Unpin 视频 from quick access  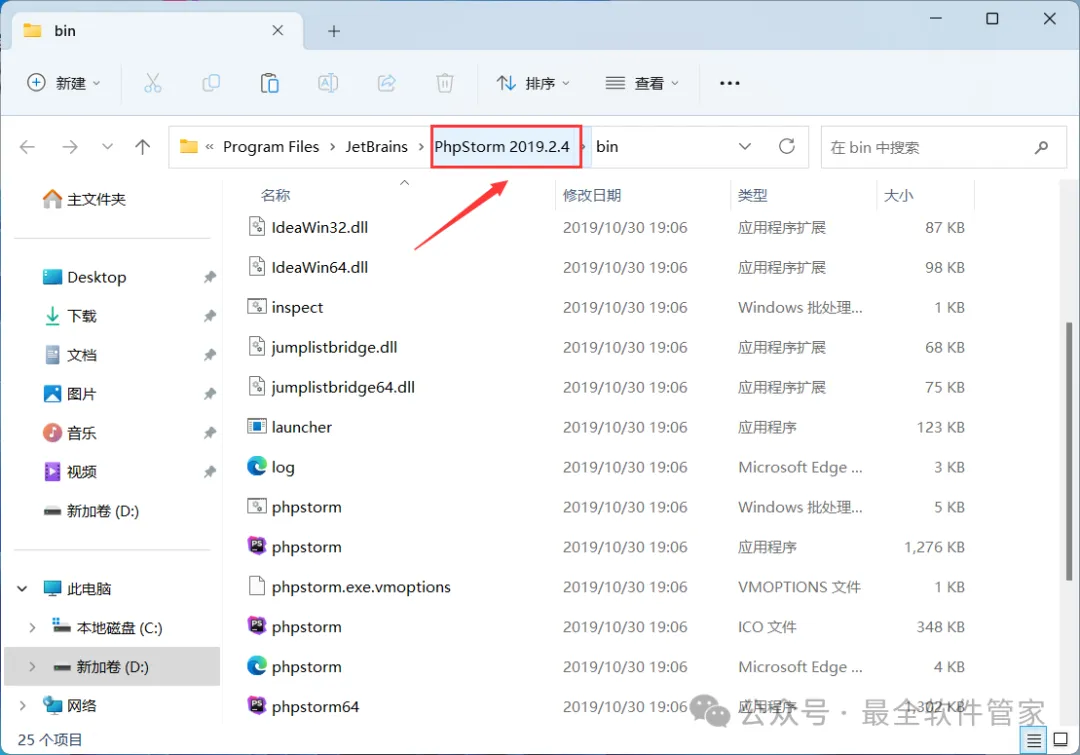tap(209, 472)
